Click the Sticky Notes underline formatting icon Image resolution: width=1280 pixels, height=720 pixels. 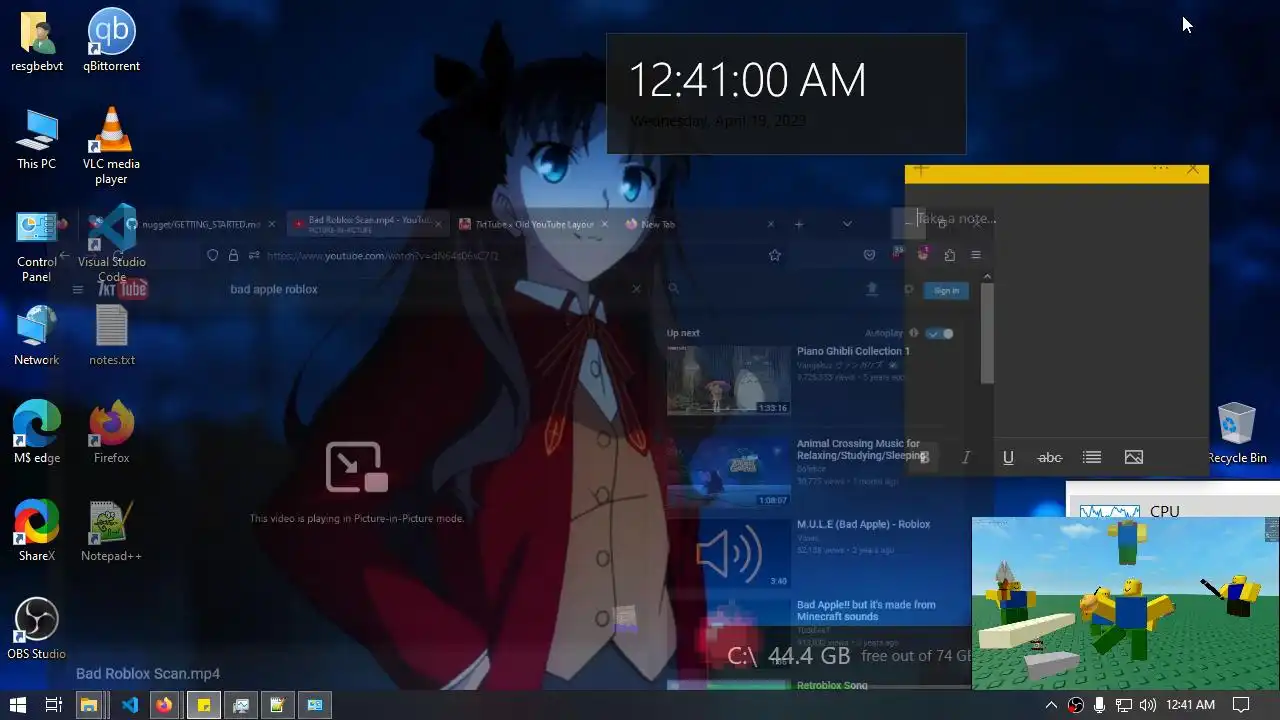[1008, 457]
